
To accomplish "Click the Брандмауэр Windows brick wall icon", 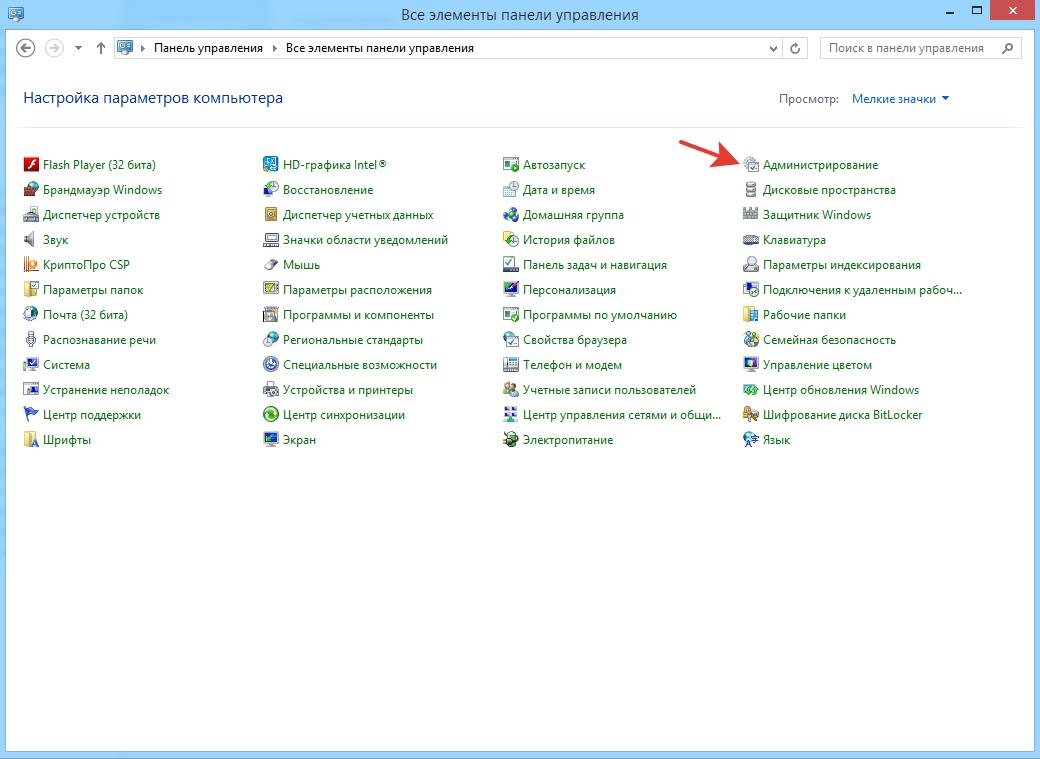I will tap(31, 190).
